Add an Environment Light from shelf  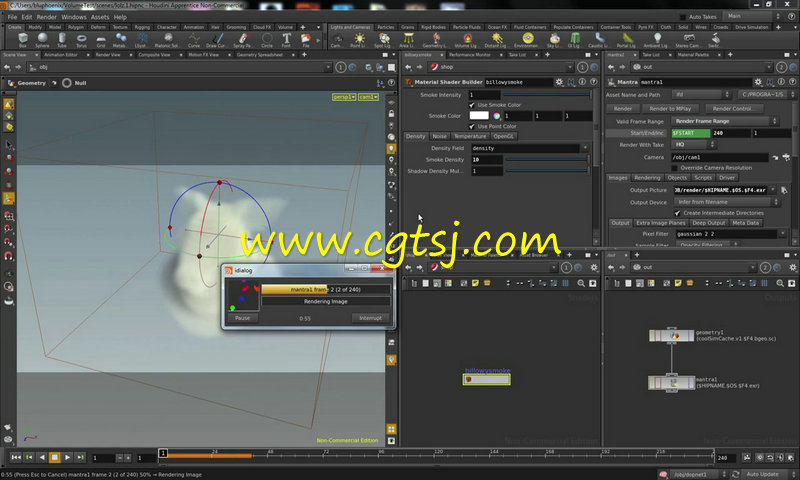pos(528,40)
